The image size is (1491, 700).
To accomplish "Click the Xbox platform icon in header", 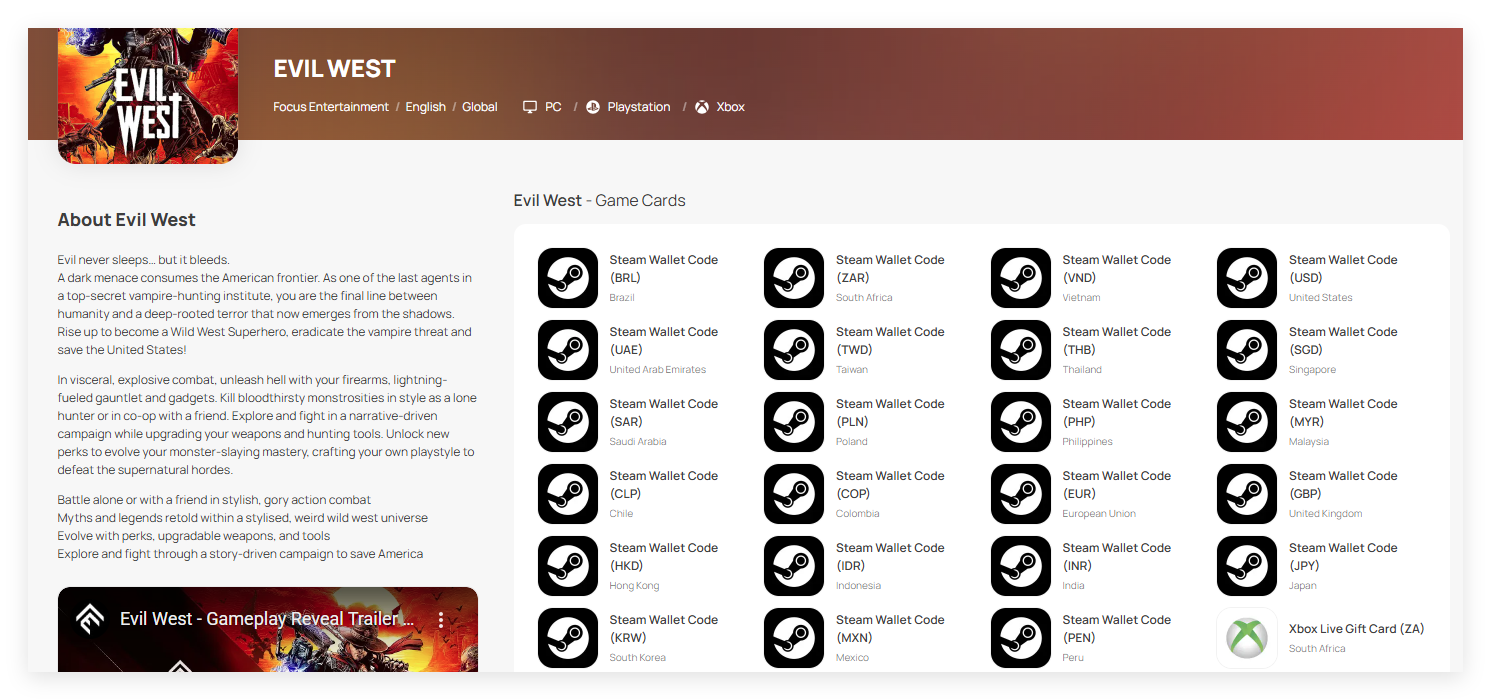I will pyautogui.click(x=702, y=107).
